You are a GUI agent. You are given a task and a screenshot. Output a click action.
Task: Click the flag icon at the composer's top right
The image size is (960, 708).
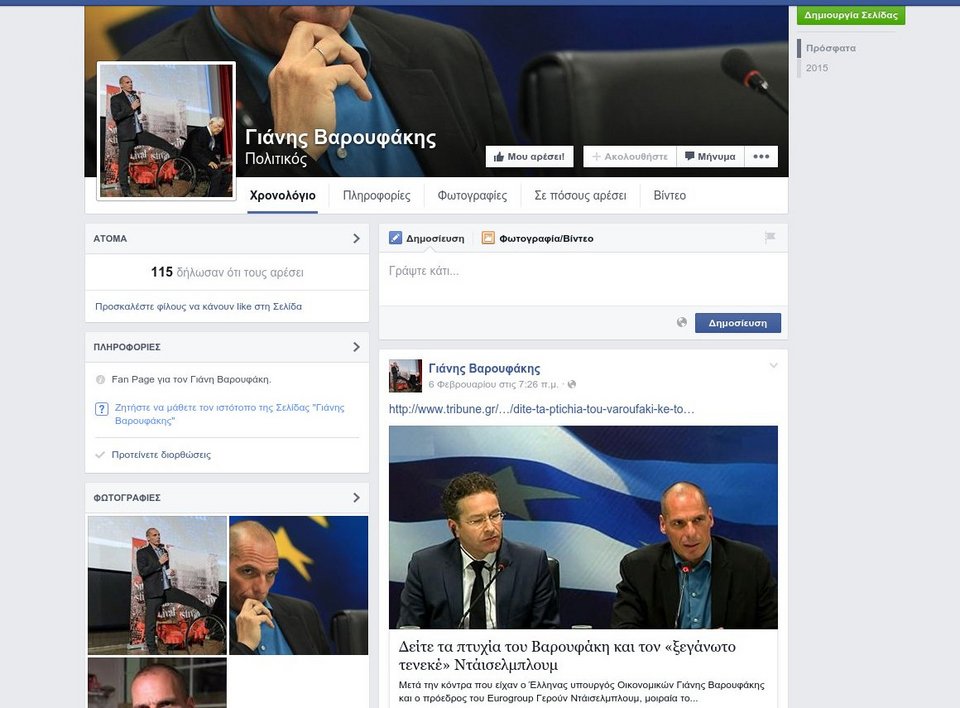pyautogui.click(x=768, y=236)
